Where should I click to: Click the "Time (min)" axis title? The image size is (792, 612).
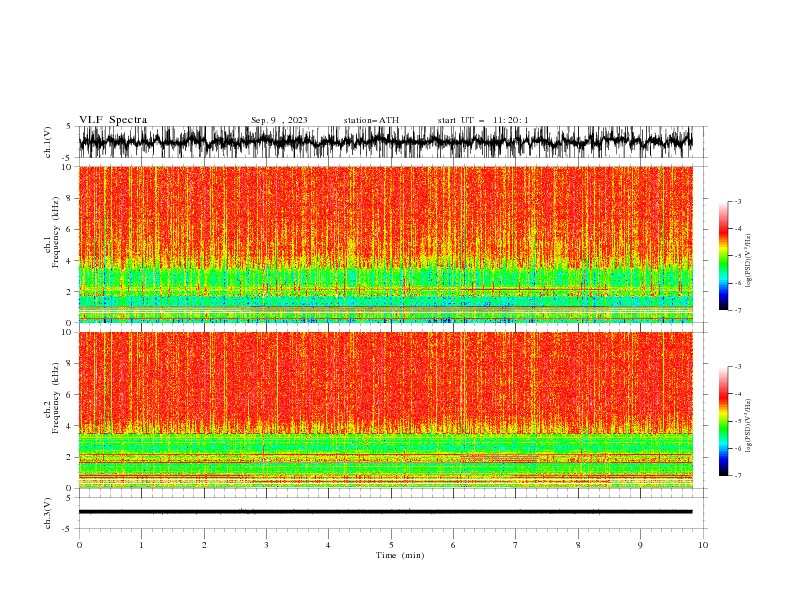pos(400,555)
